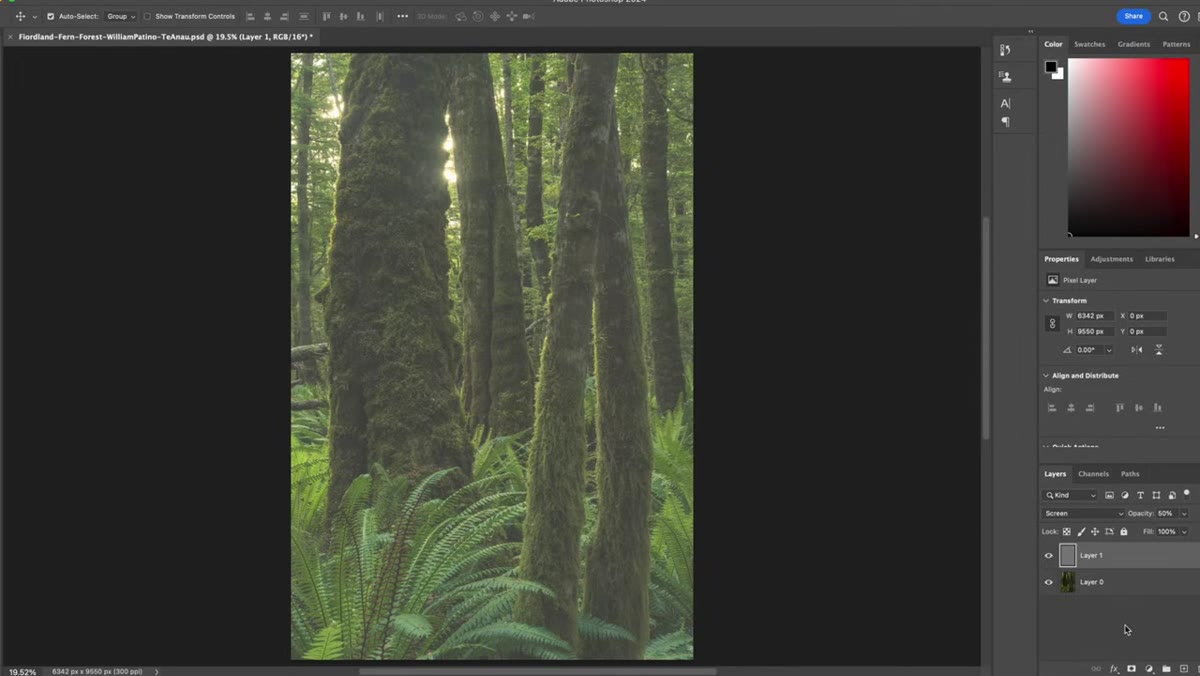Align horizontal centers in options bar
This screenshot has width=1200, height=676.
click(267, 16)
